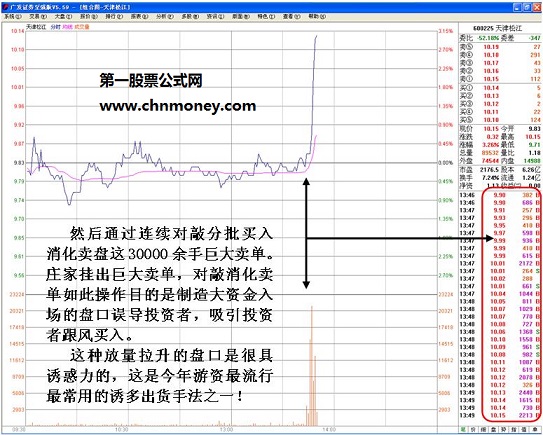Select the 成交量 legend label

pos(82,27)
